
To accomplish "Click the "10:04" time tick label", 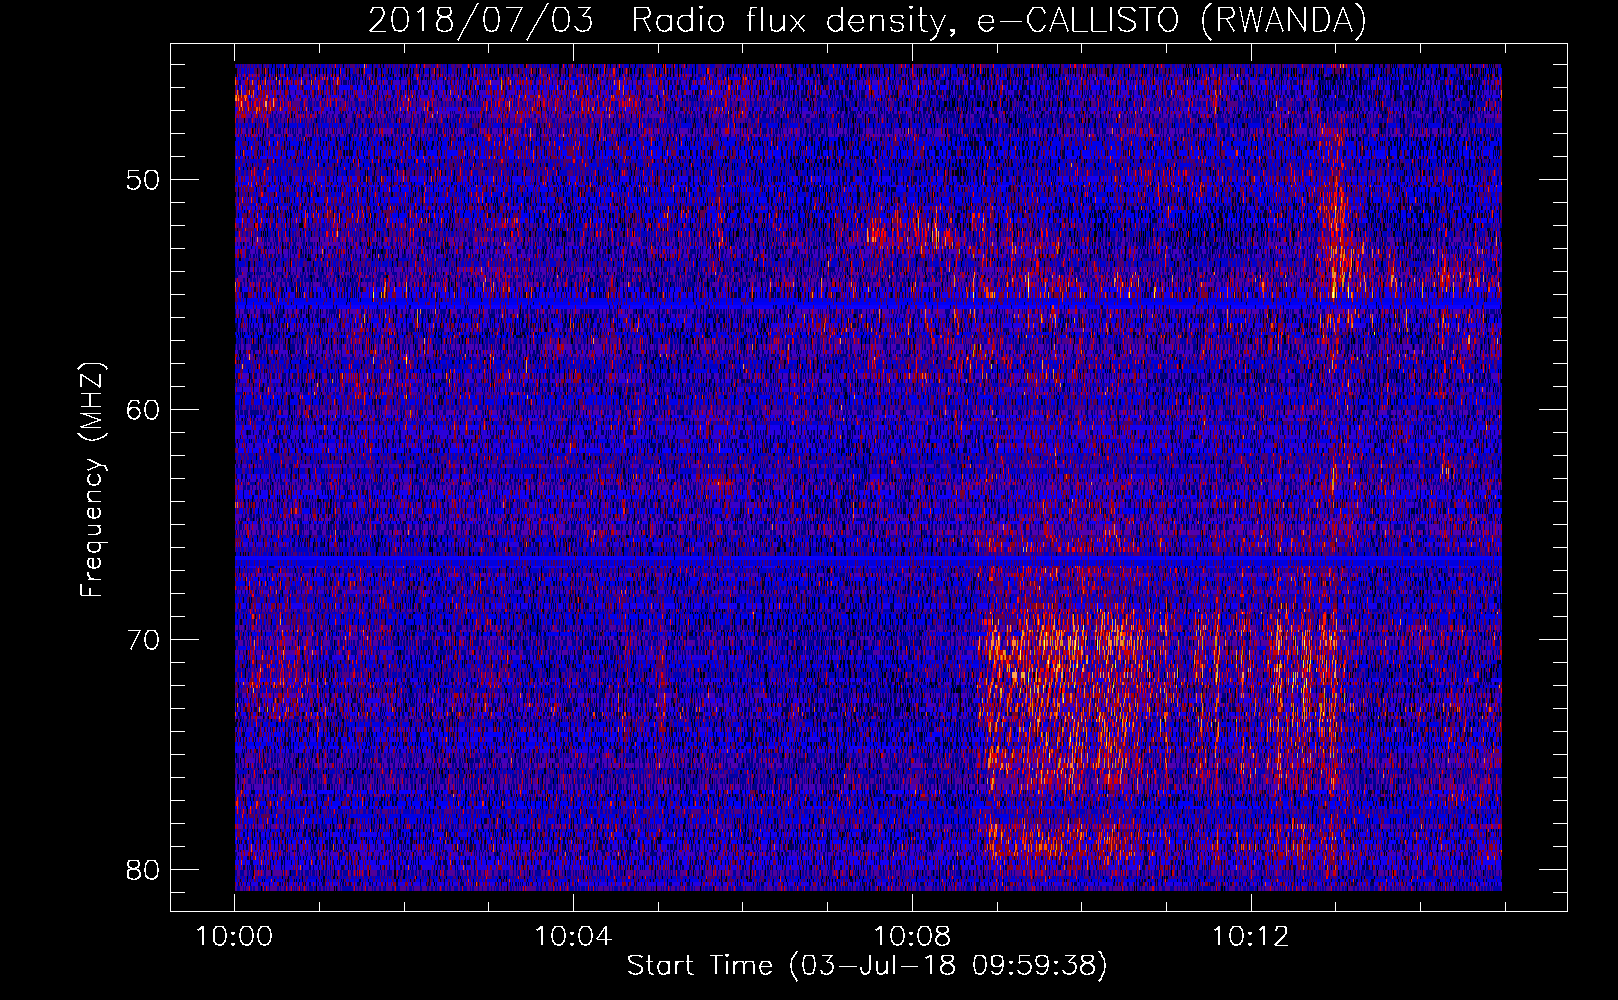I will (x=573, y=937).
